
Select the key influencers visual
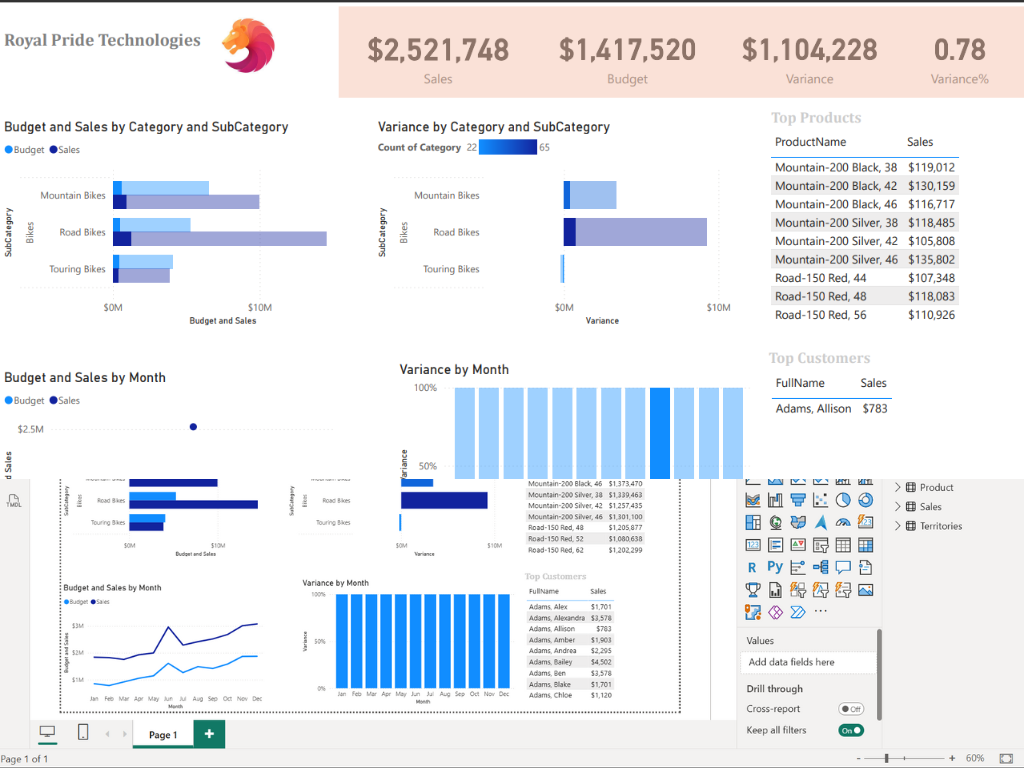click(798, 568)
